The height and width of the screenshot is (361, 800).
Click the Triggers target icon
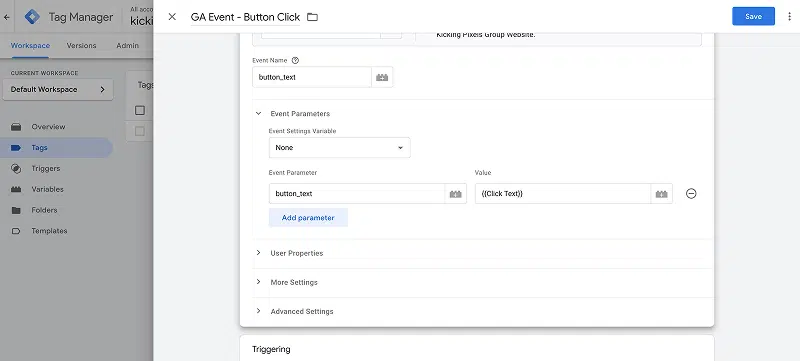[16, 168]
